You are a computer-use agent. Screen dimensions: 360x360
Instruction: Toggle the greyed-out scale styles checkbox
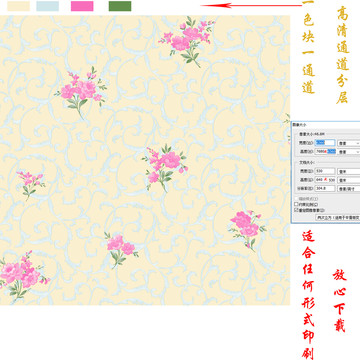[296, 199]
